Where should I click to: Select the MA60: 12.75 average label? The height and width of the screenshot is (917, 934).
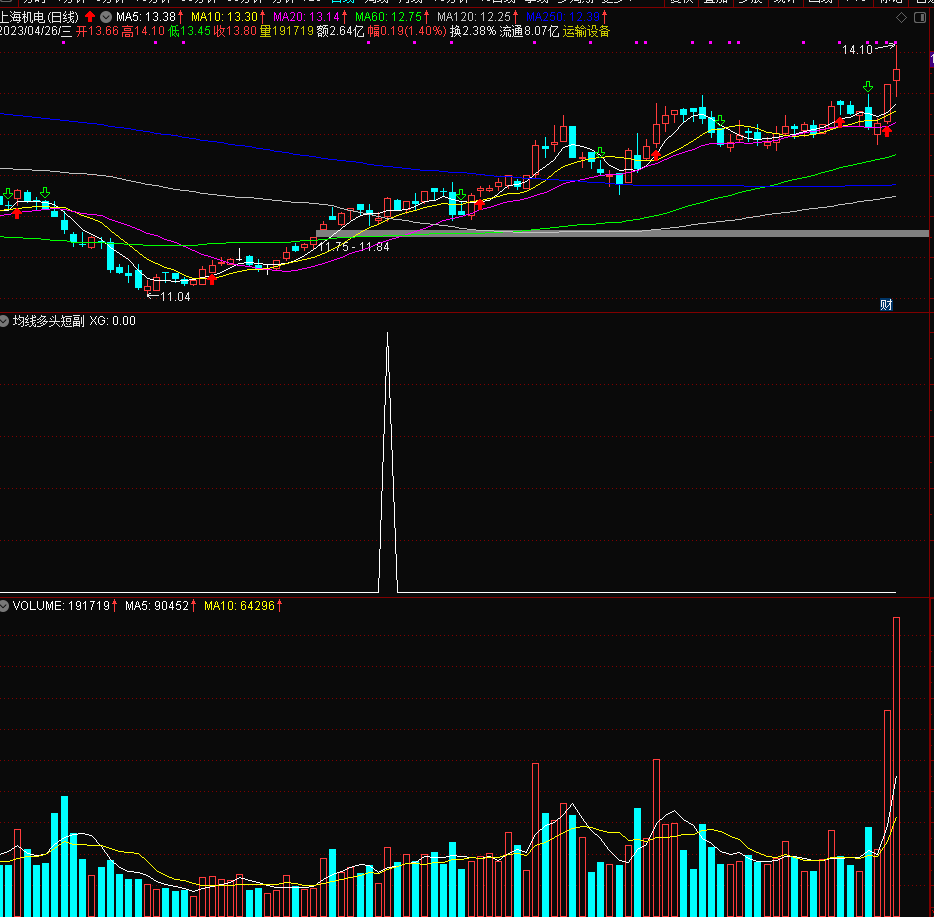[388, 17]
